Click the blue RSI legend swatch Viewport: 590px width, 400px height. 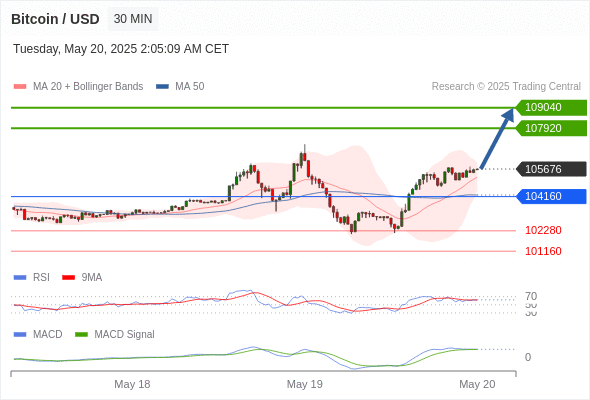pos(20,278)
